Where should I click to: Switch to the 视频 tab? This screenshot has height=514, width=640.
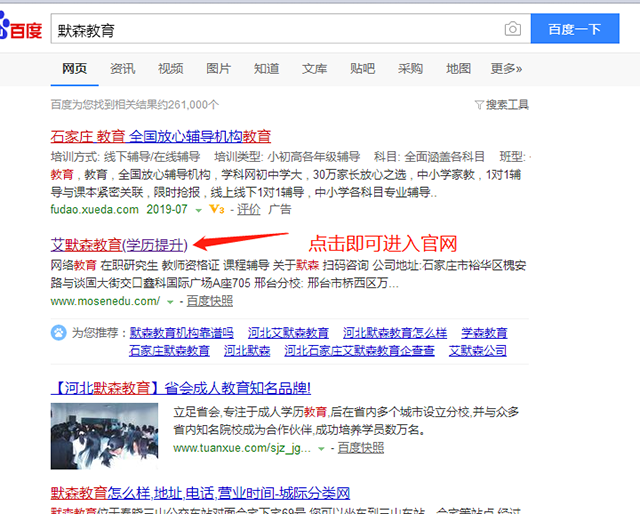(171, 69)
